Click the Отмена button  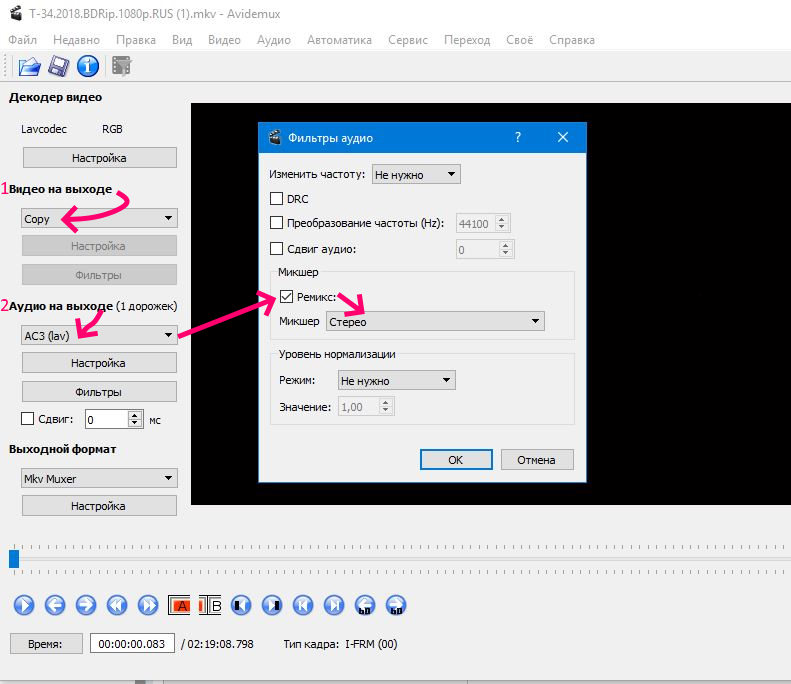(537, 460)
